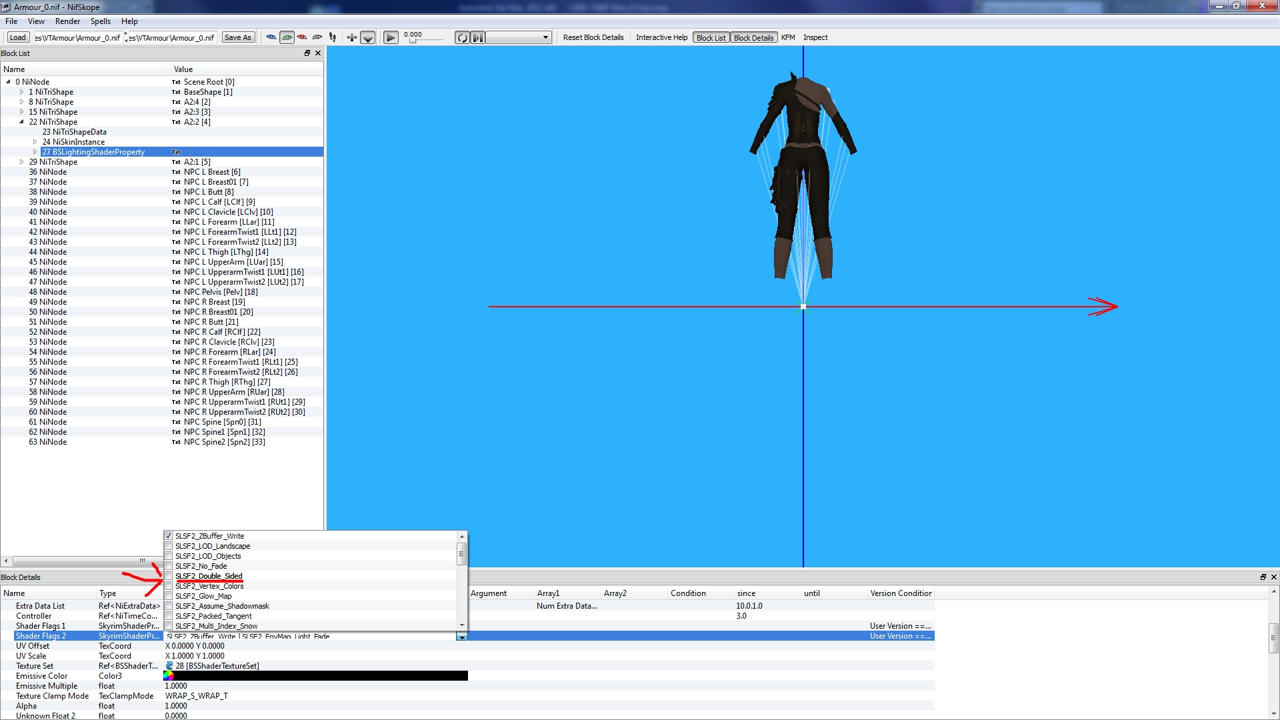Click the gray eye view icon
Screen dimensions: 1280x720
tap(317, 37)
